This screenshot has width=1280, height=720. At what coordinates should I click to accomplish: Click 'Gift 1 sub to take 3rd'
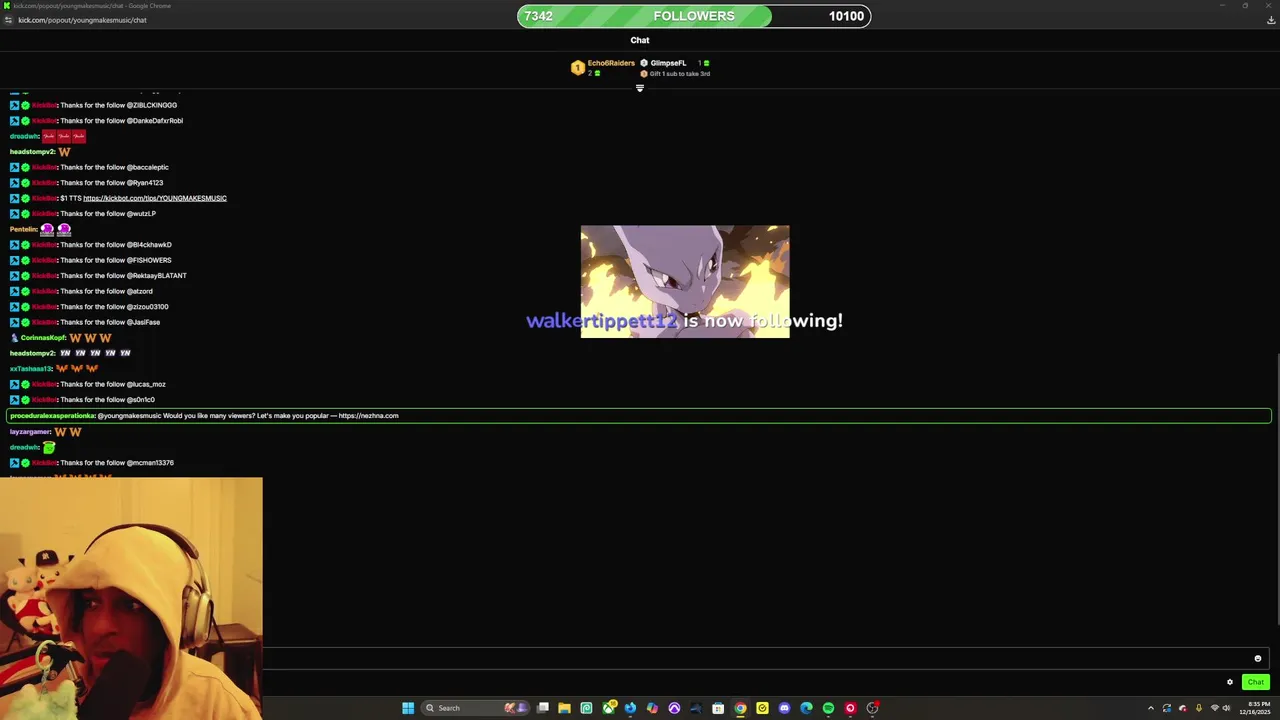tap(680, 74)
